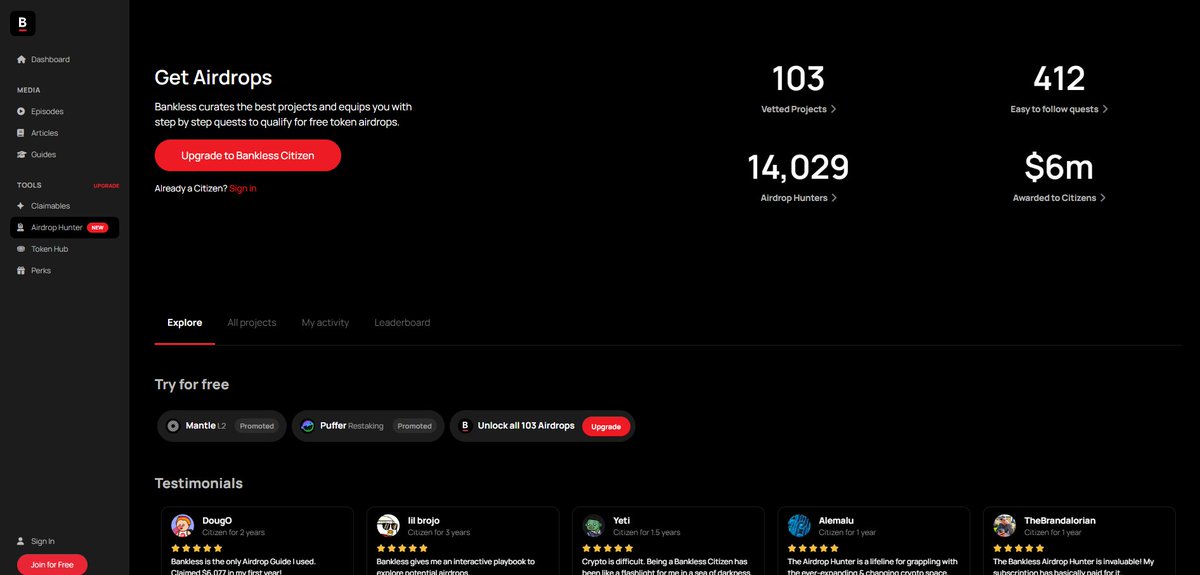Open the Puffer Restaking promoted project
Screen dimensions: 1200x575
click(x=369, y=426)
